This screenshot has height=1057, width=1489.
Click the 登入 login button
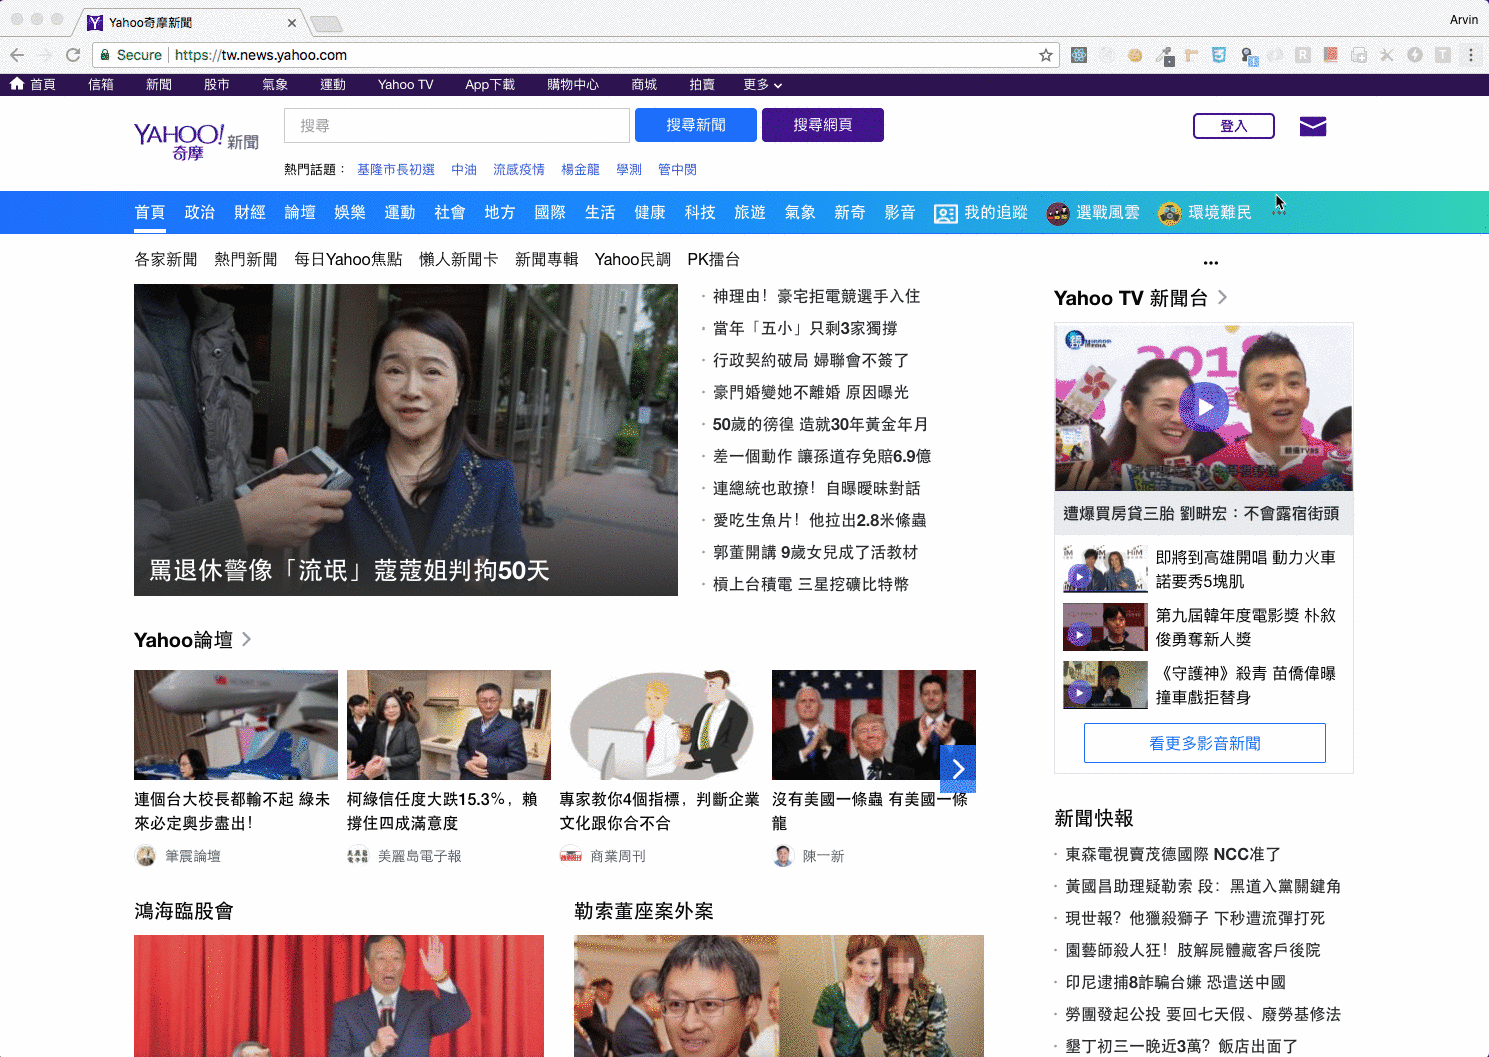click(x=1234, y=126)
